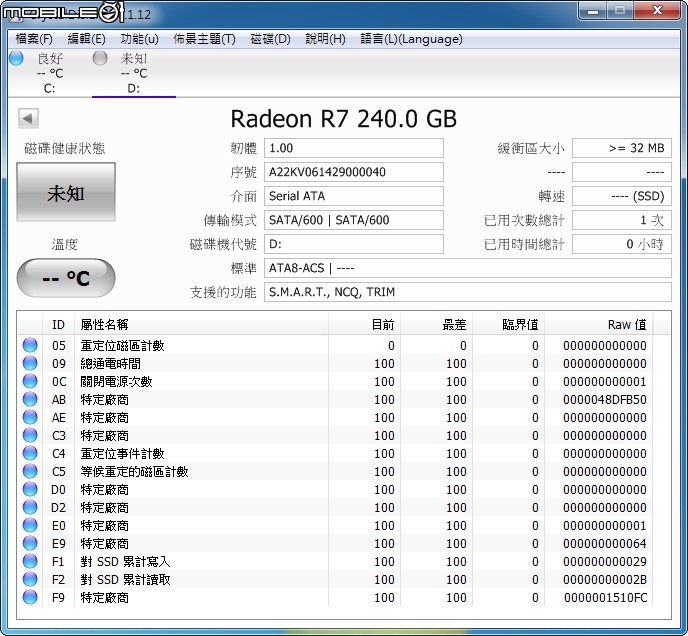Image resolution: width=688 pixels, height=636 pixels.
Task: Click status icon of row D0
Action: [x=30, y=489]
